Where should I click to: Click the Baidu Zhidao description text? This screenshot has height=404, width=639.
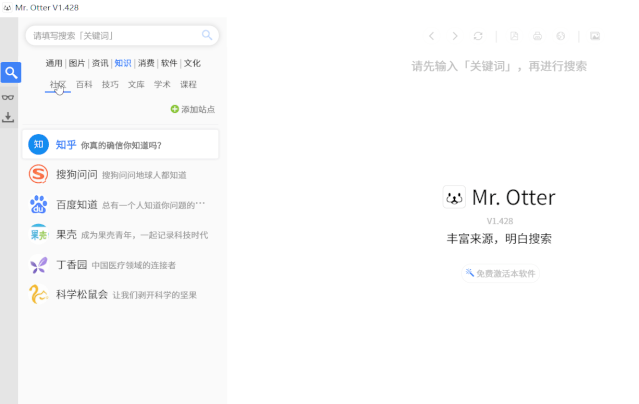click(x=153, y=205)
